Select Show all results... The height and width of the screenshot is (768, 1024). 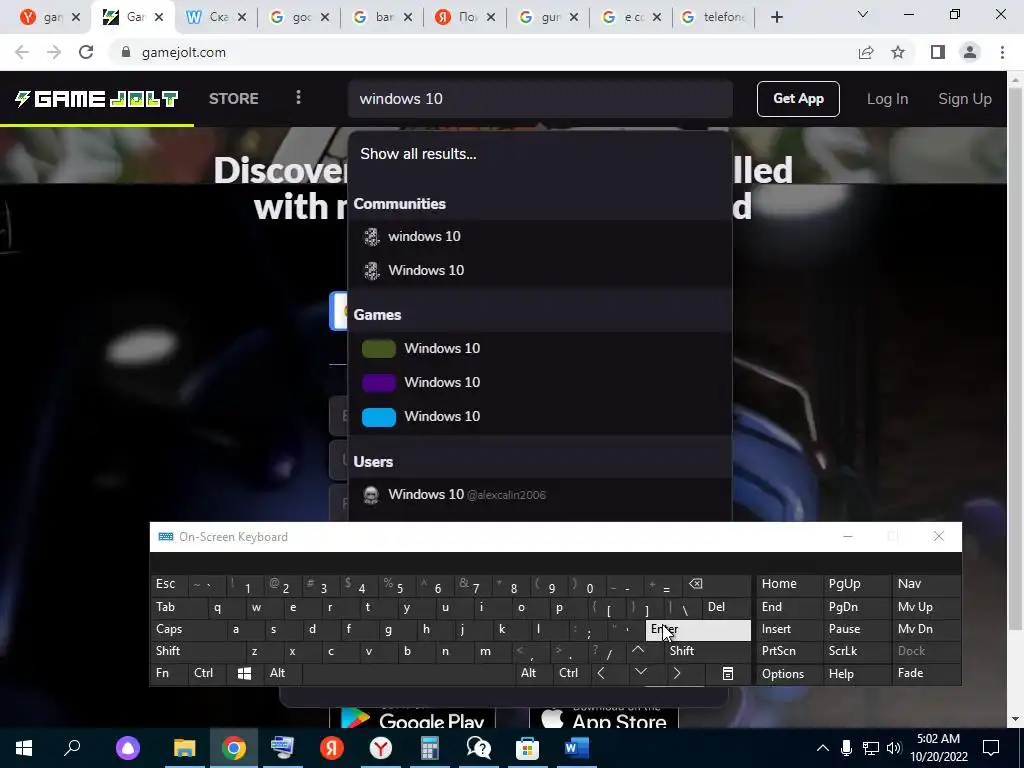pyautogui.click(x=540, y=154)
